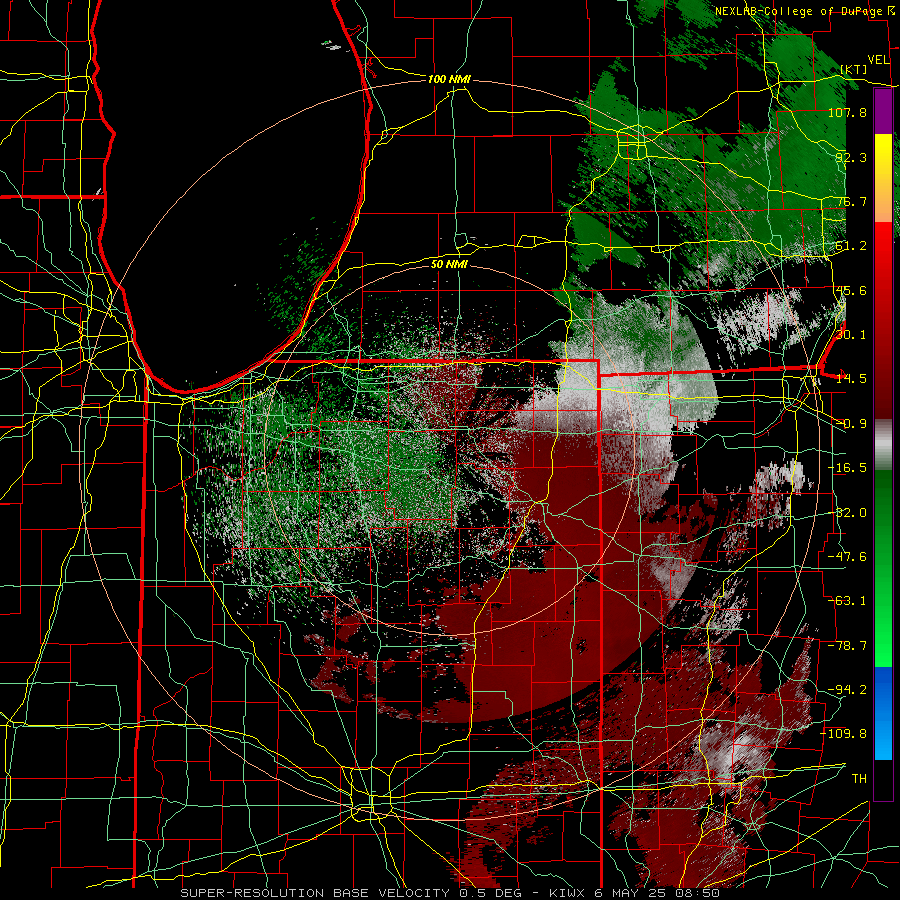Pick the blue segment of the color bar
The width and height of the screenshot is (900, 900).
pos(883,713)
